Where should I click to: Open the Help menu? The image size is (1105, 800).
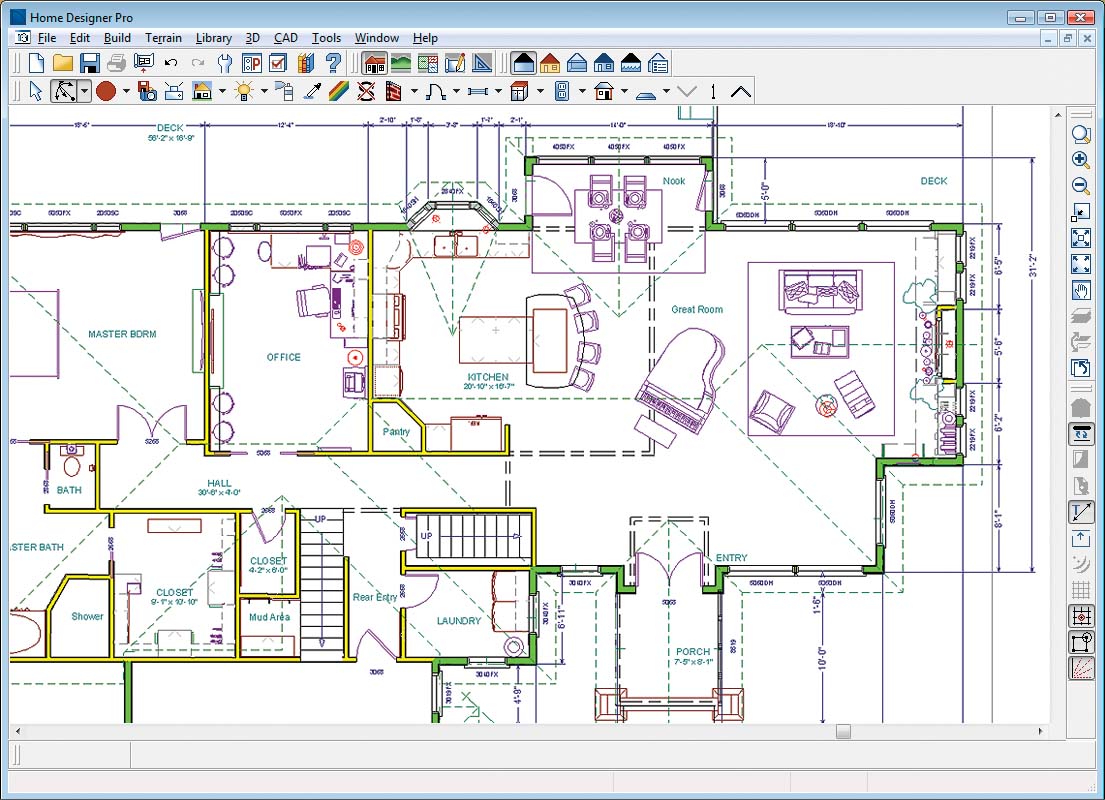tap(425, 38)
